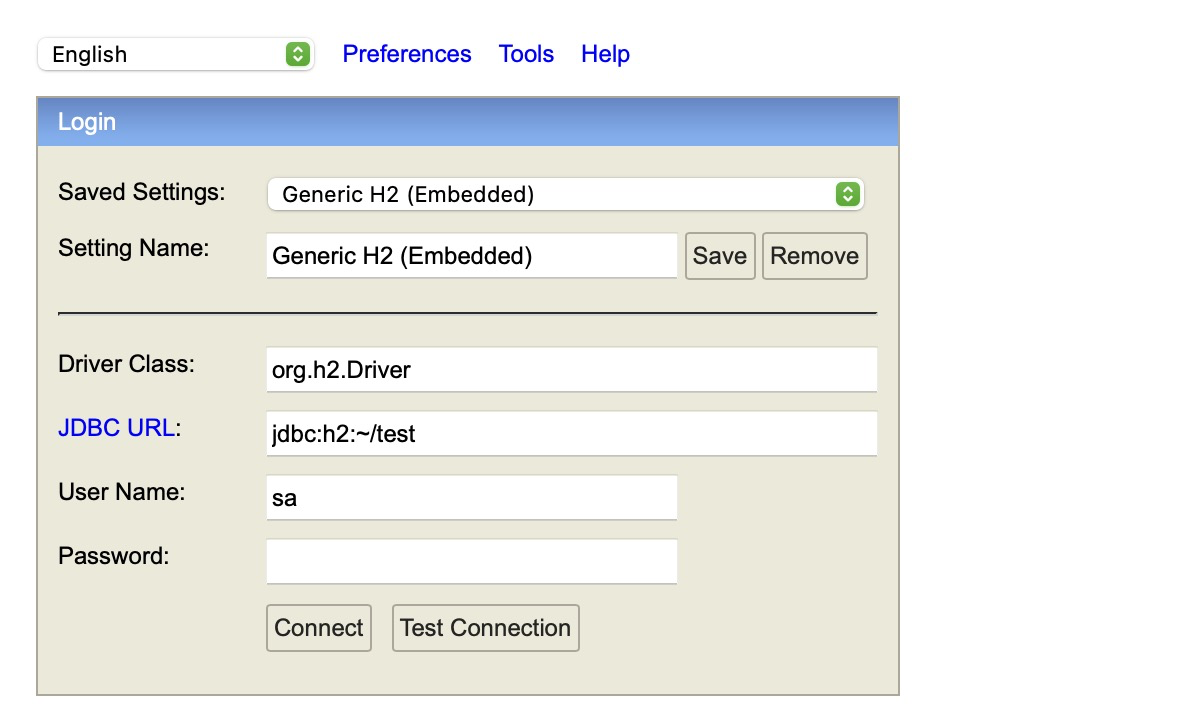
Task: Focus the User Name field containing sa
Action: (x=472, y=498)
